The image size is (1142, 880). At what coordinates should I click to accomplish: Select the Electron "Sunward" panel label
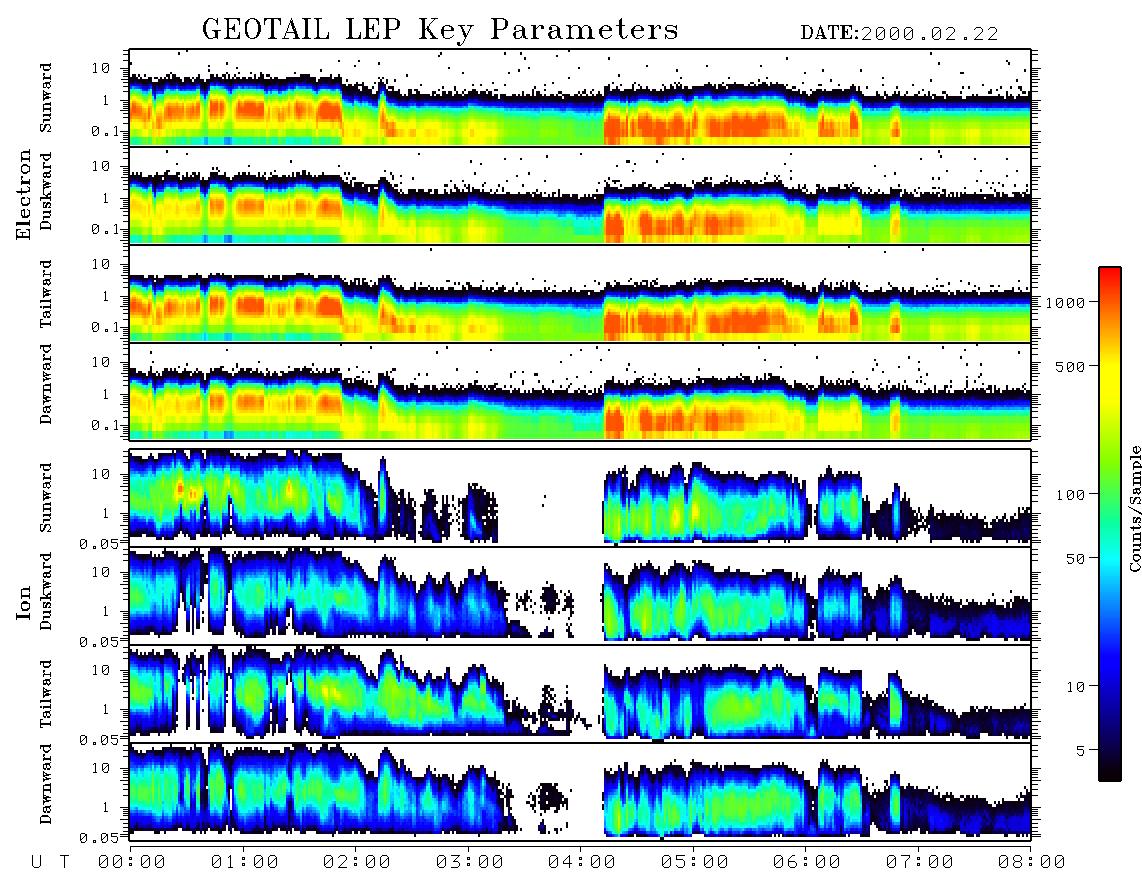click(46, 98)
